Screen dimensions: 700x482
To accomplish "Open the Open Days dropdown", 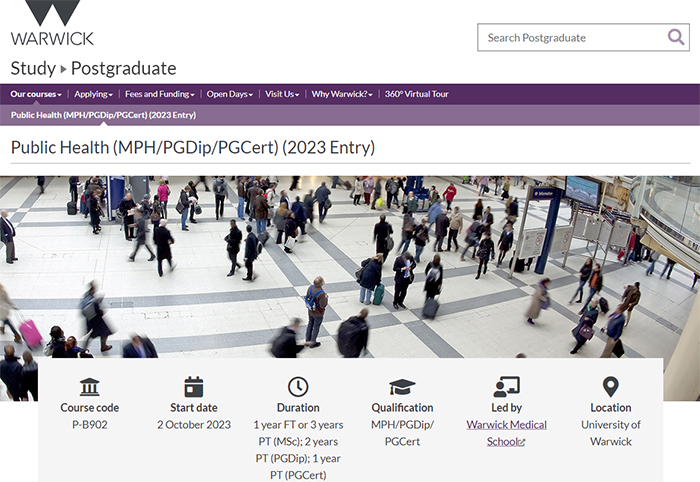I will [229, 94].
